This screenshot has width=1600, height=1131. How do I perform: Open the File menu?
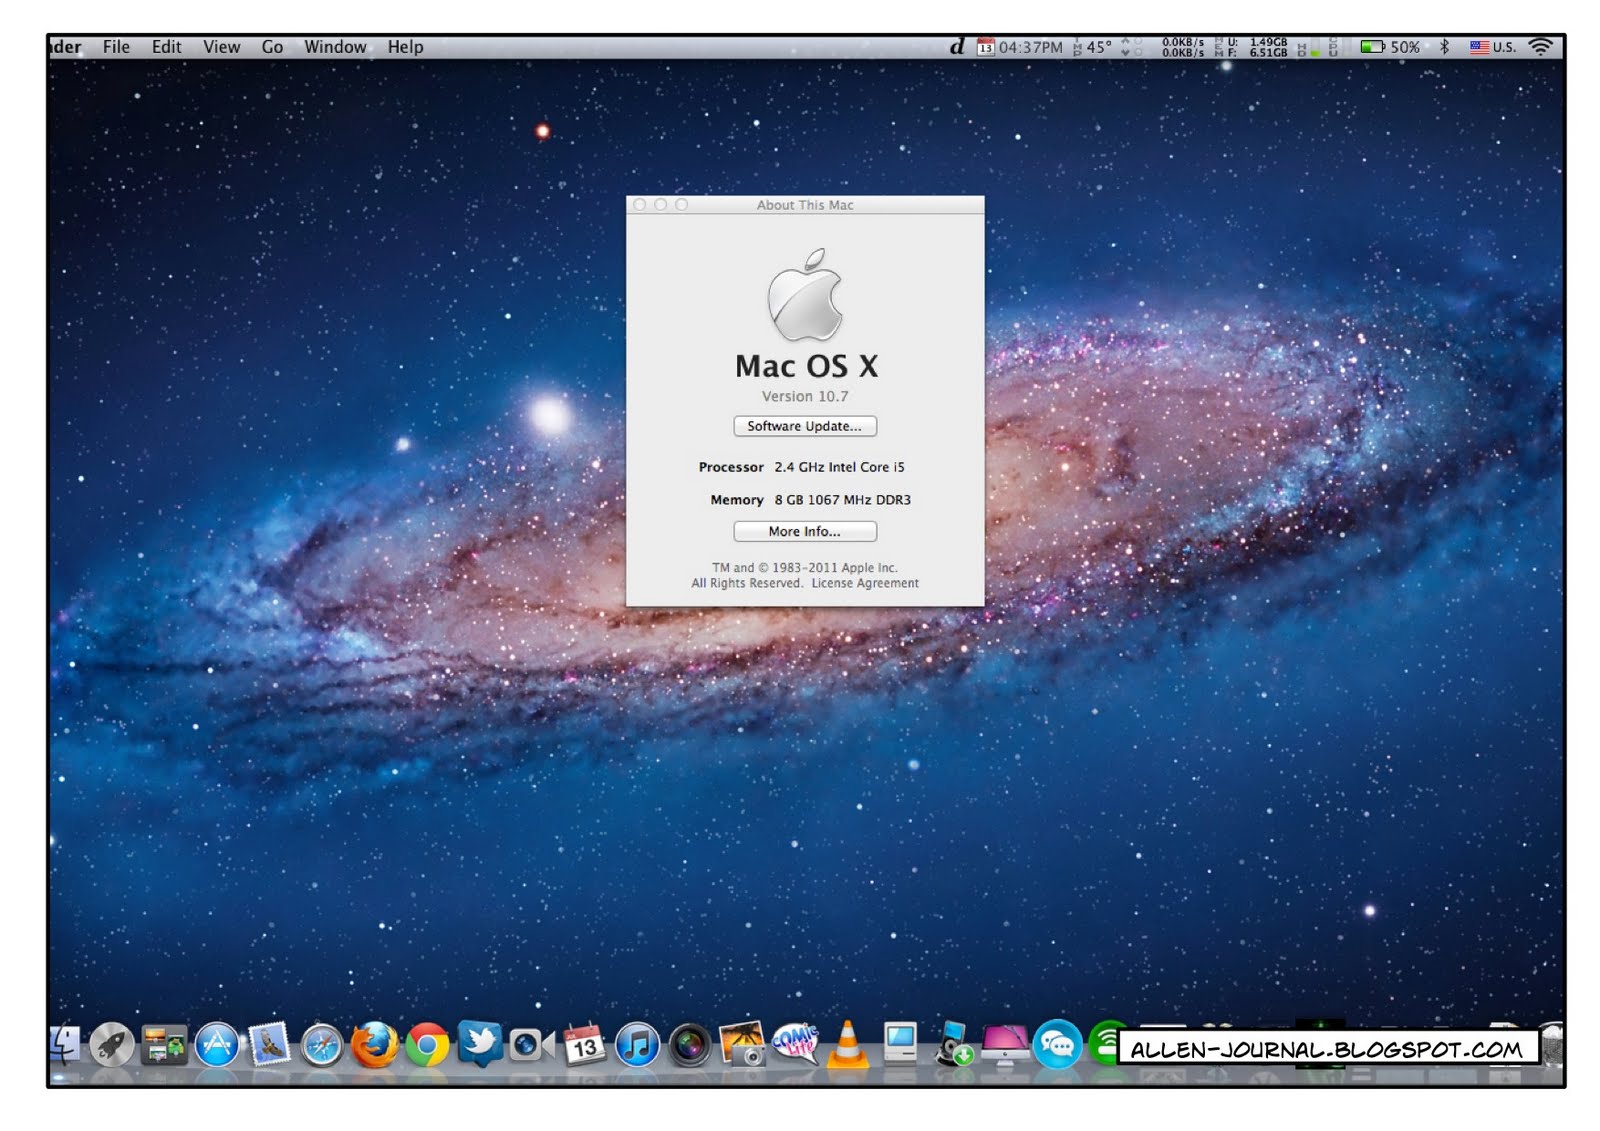[x=116, y=47]
